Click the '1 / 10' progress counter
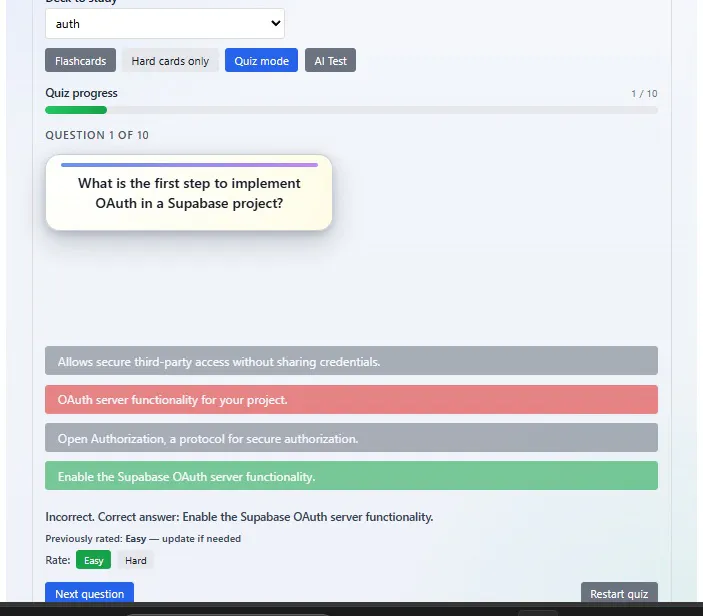 pos(644,94)
